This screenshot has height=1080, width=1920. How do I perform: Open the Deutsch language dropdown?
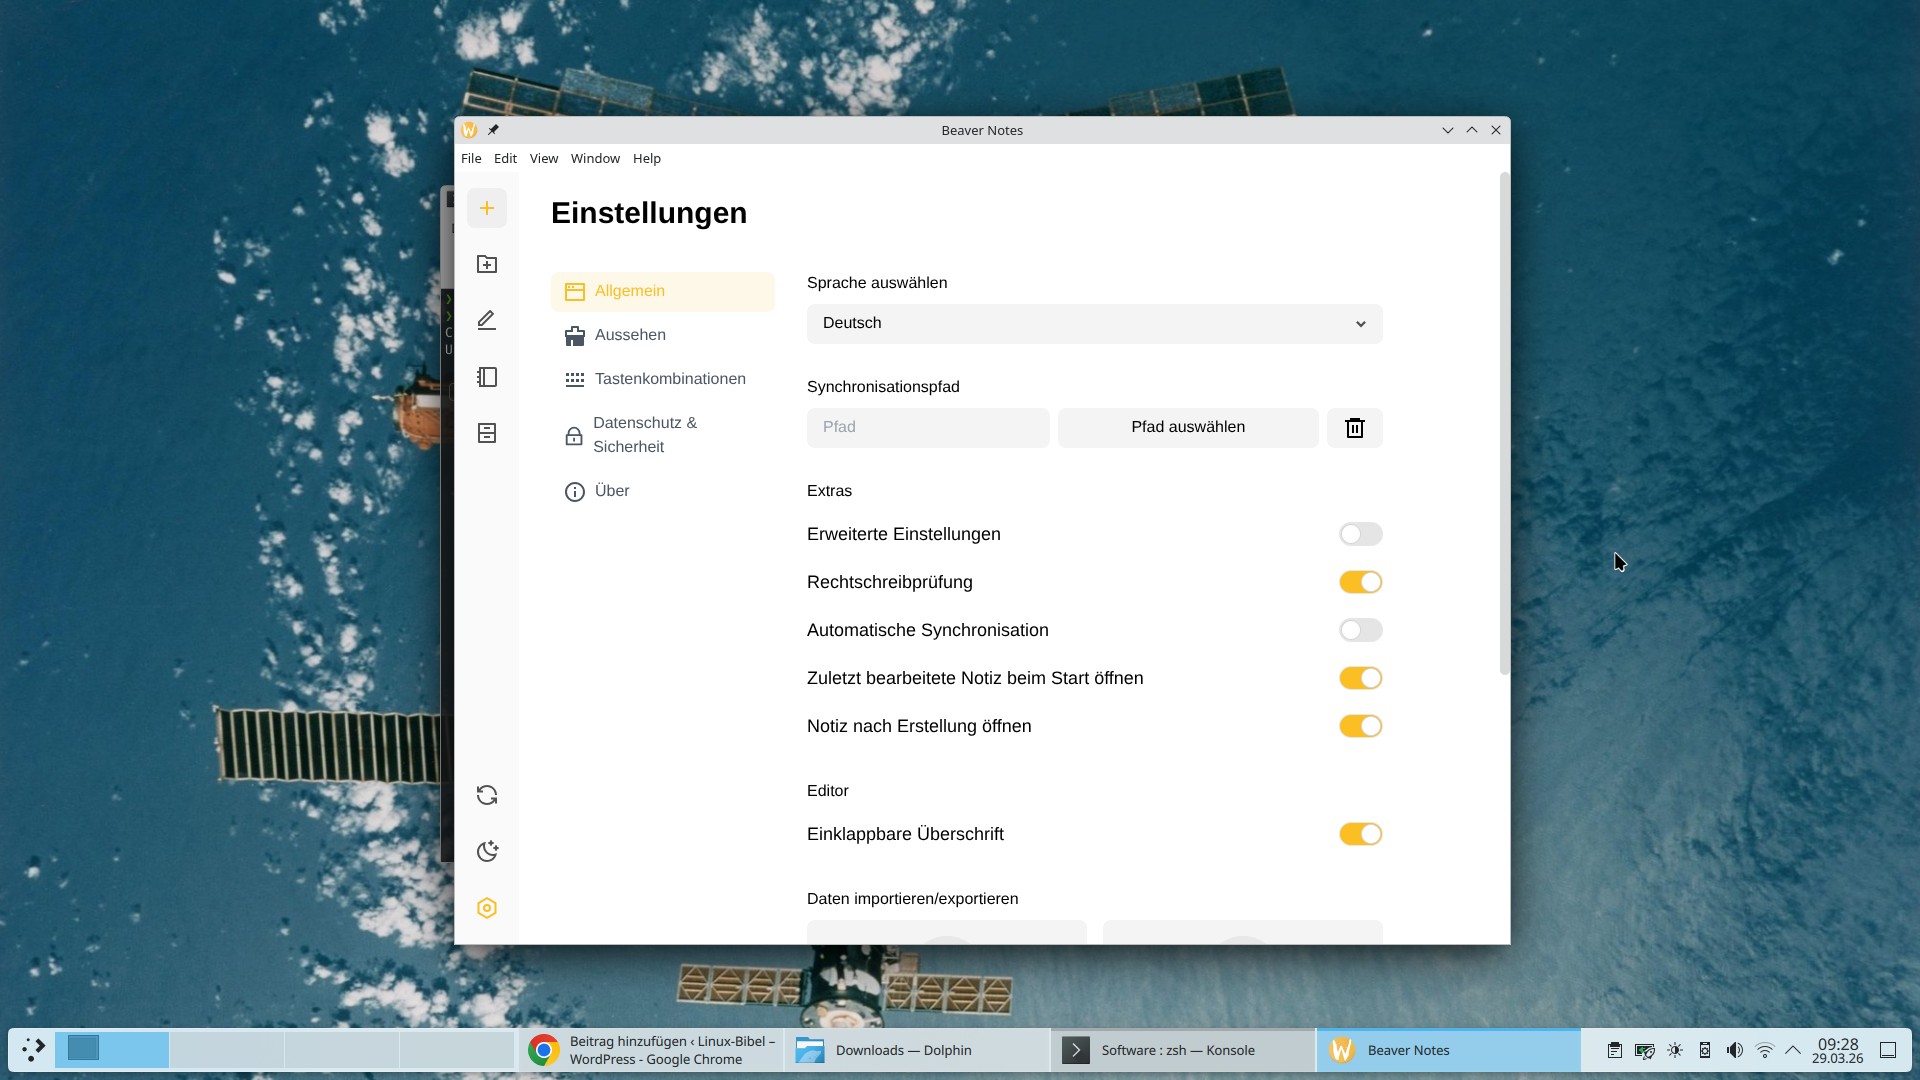[1094, 323]
